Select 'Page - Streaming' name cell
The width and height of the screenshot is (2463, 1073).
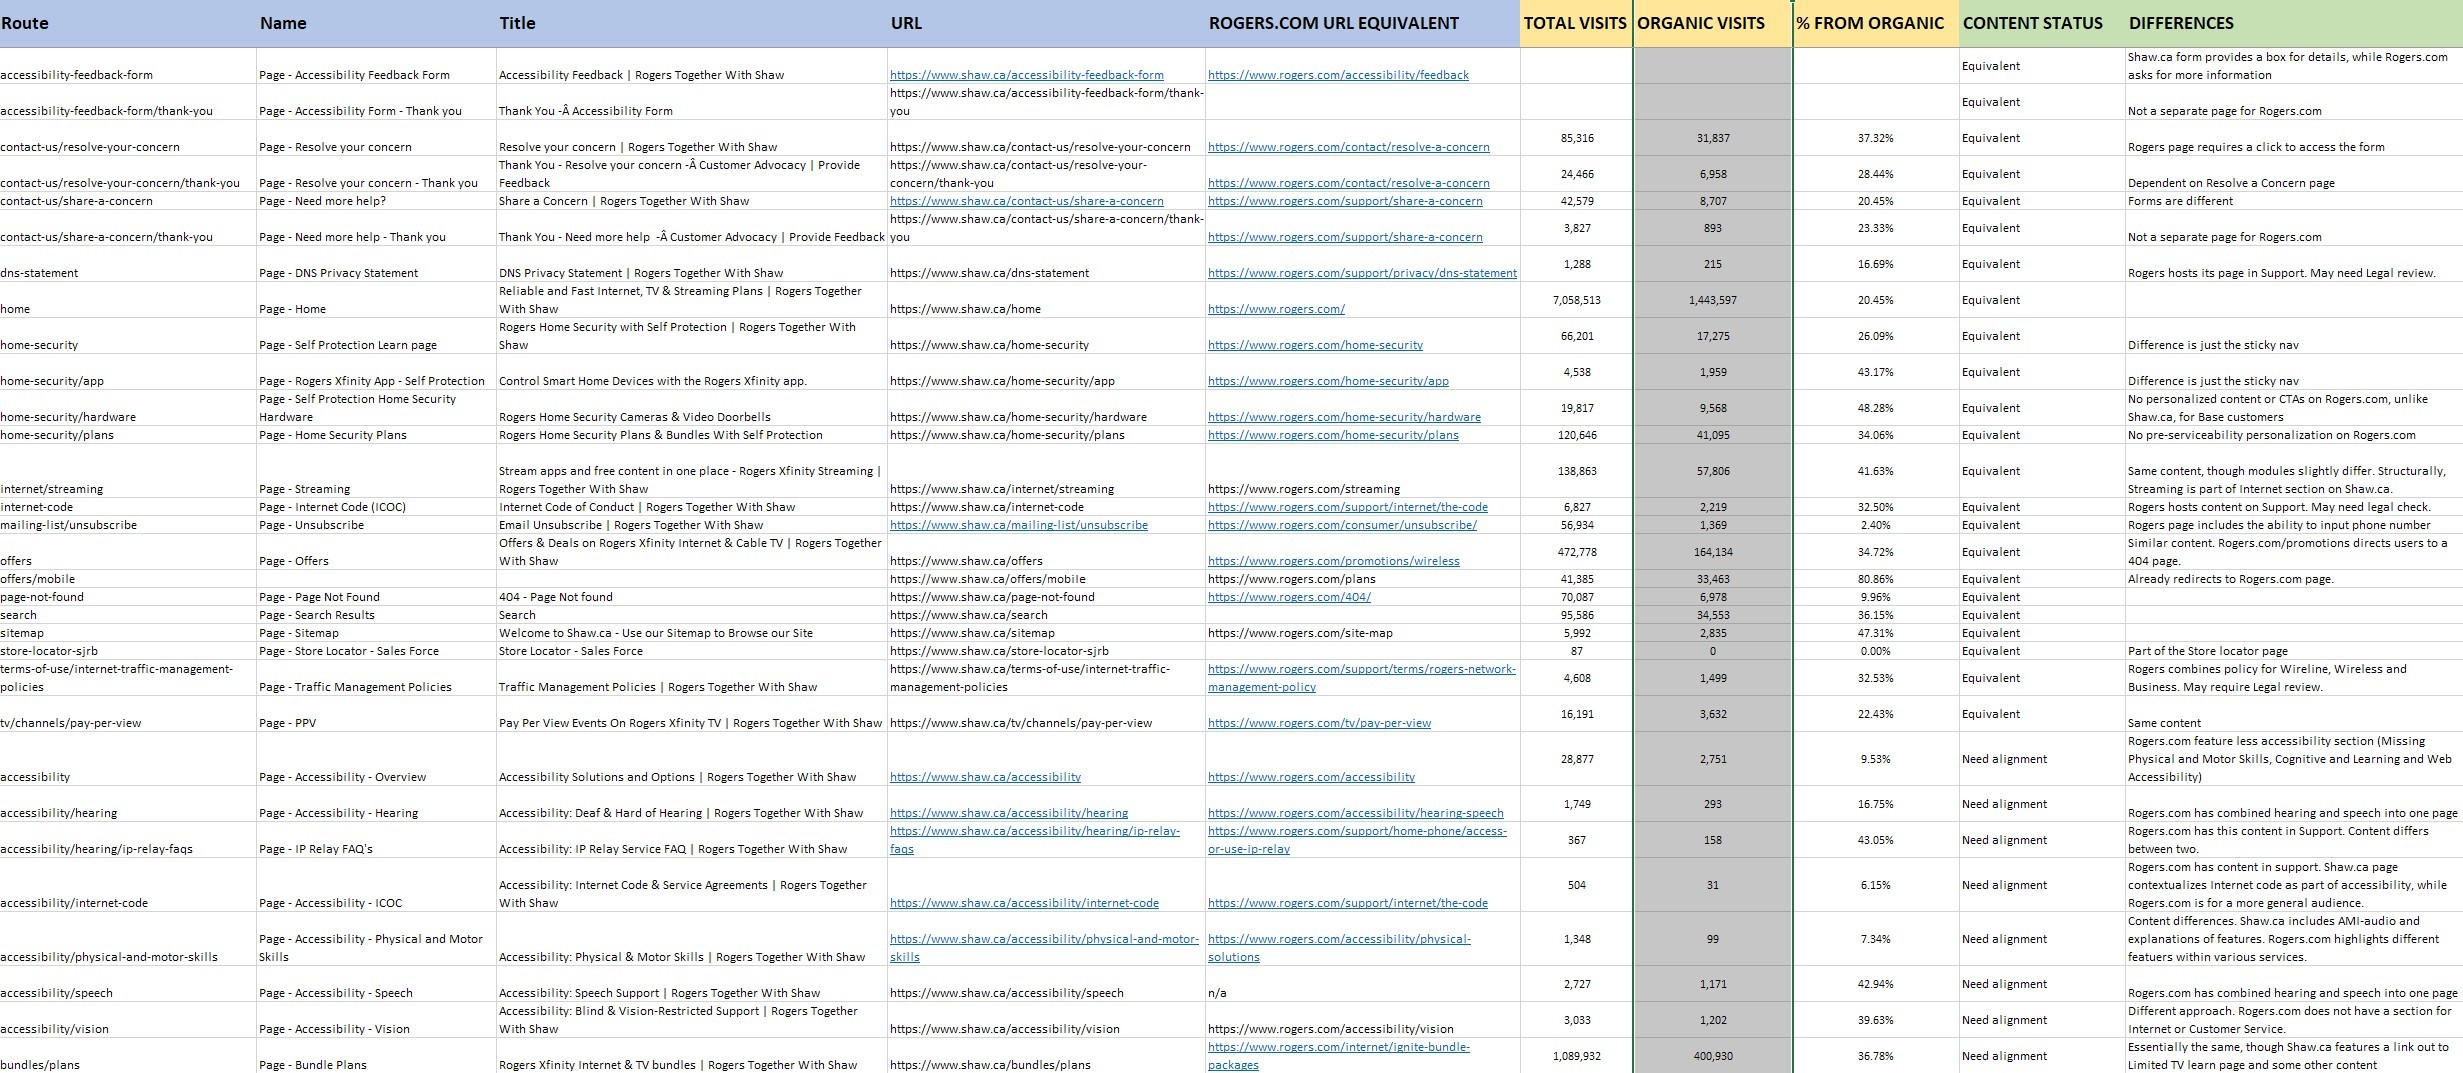(376, 471)
